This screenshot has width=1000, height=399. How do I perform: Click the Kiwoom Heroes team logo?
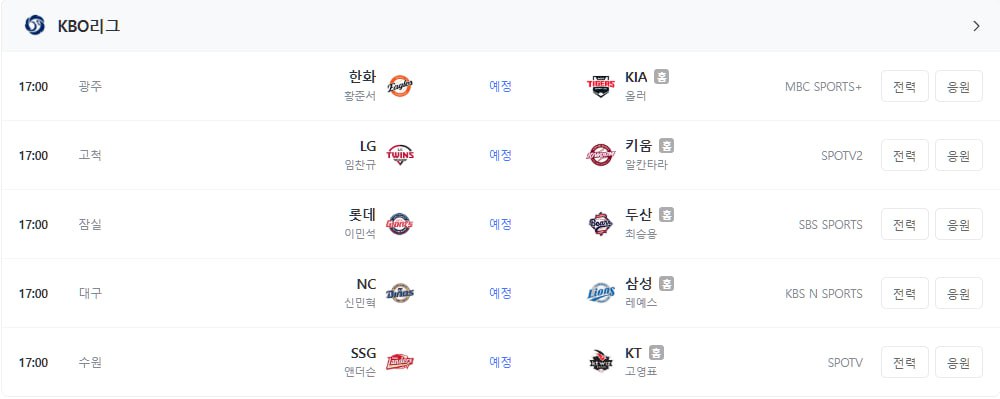click(600, 155)
